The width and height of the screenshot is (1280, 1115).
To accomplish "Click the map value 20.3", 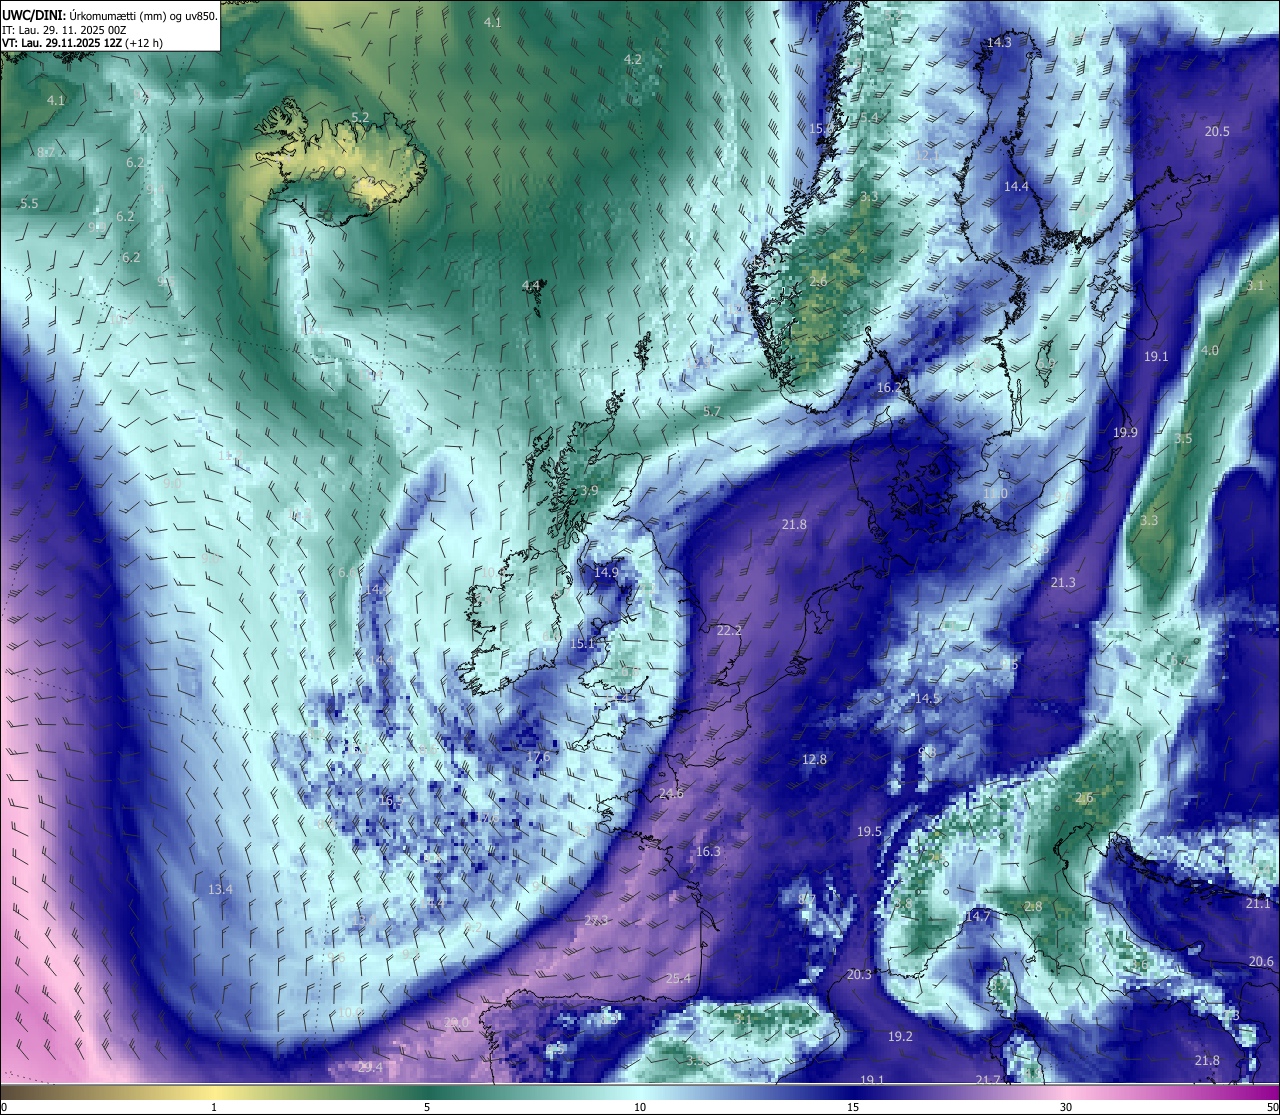I will pos(859,974).
